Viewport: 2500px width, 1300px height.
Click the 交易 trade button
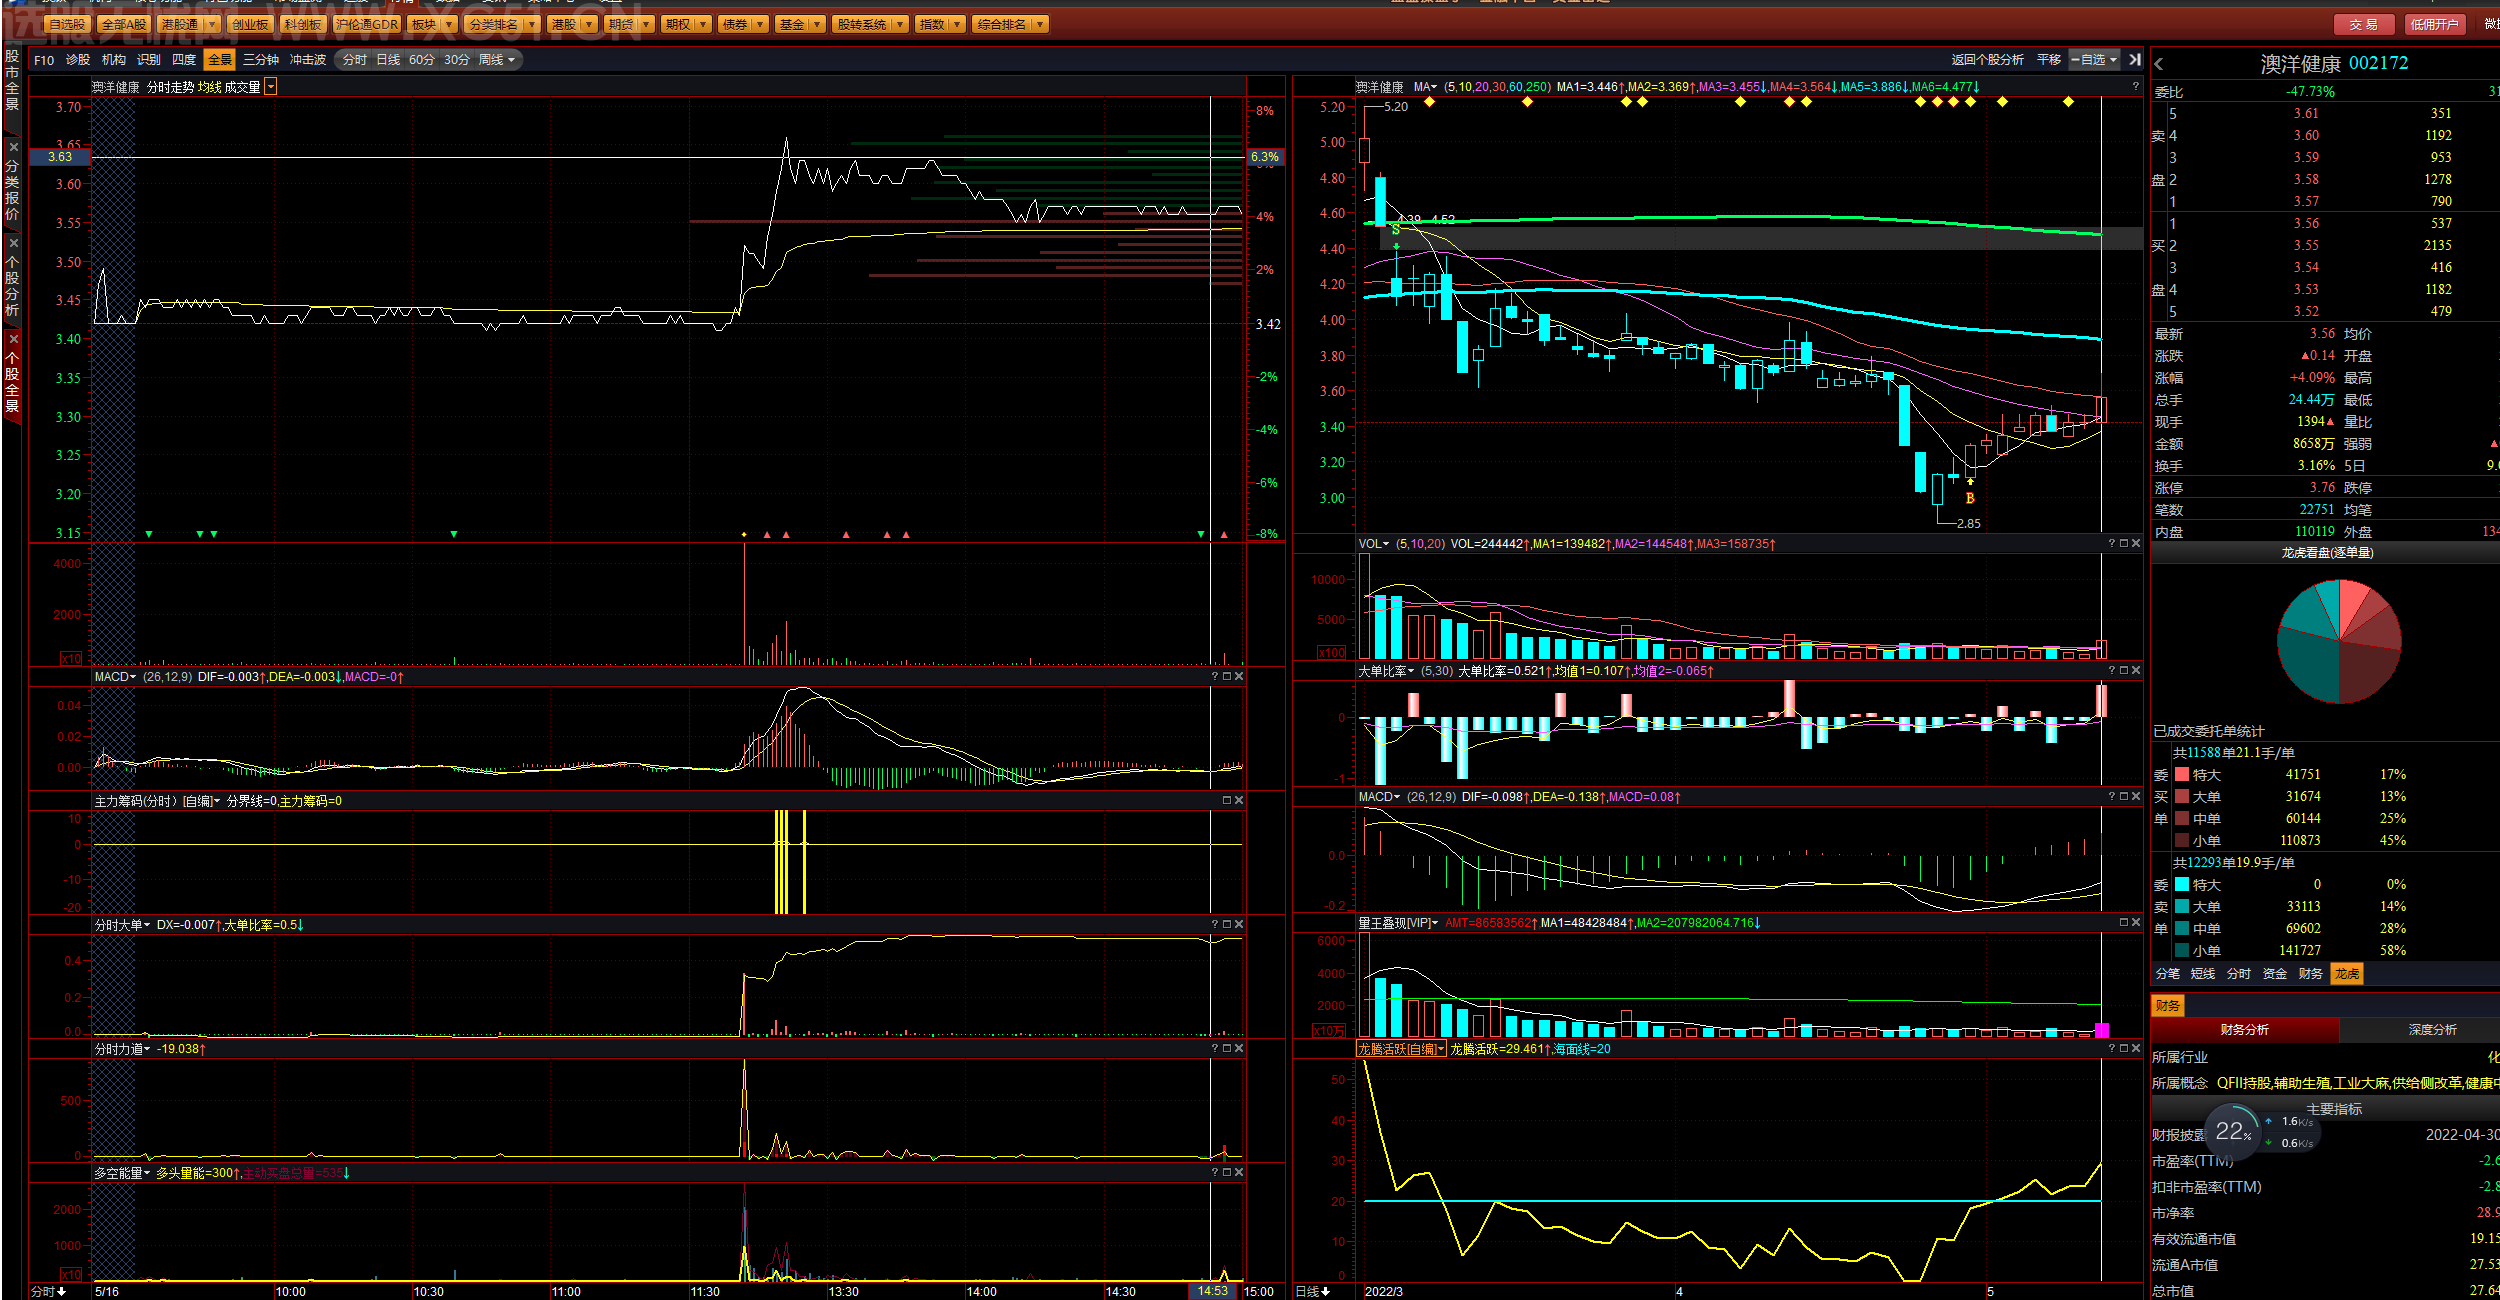click(x=2363, y=25)
